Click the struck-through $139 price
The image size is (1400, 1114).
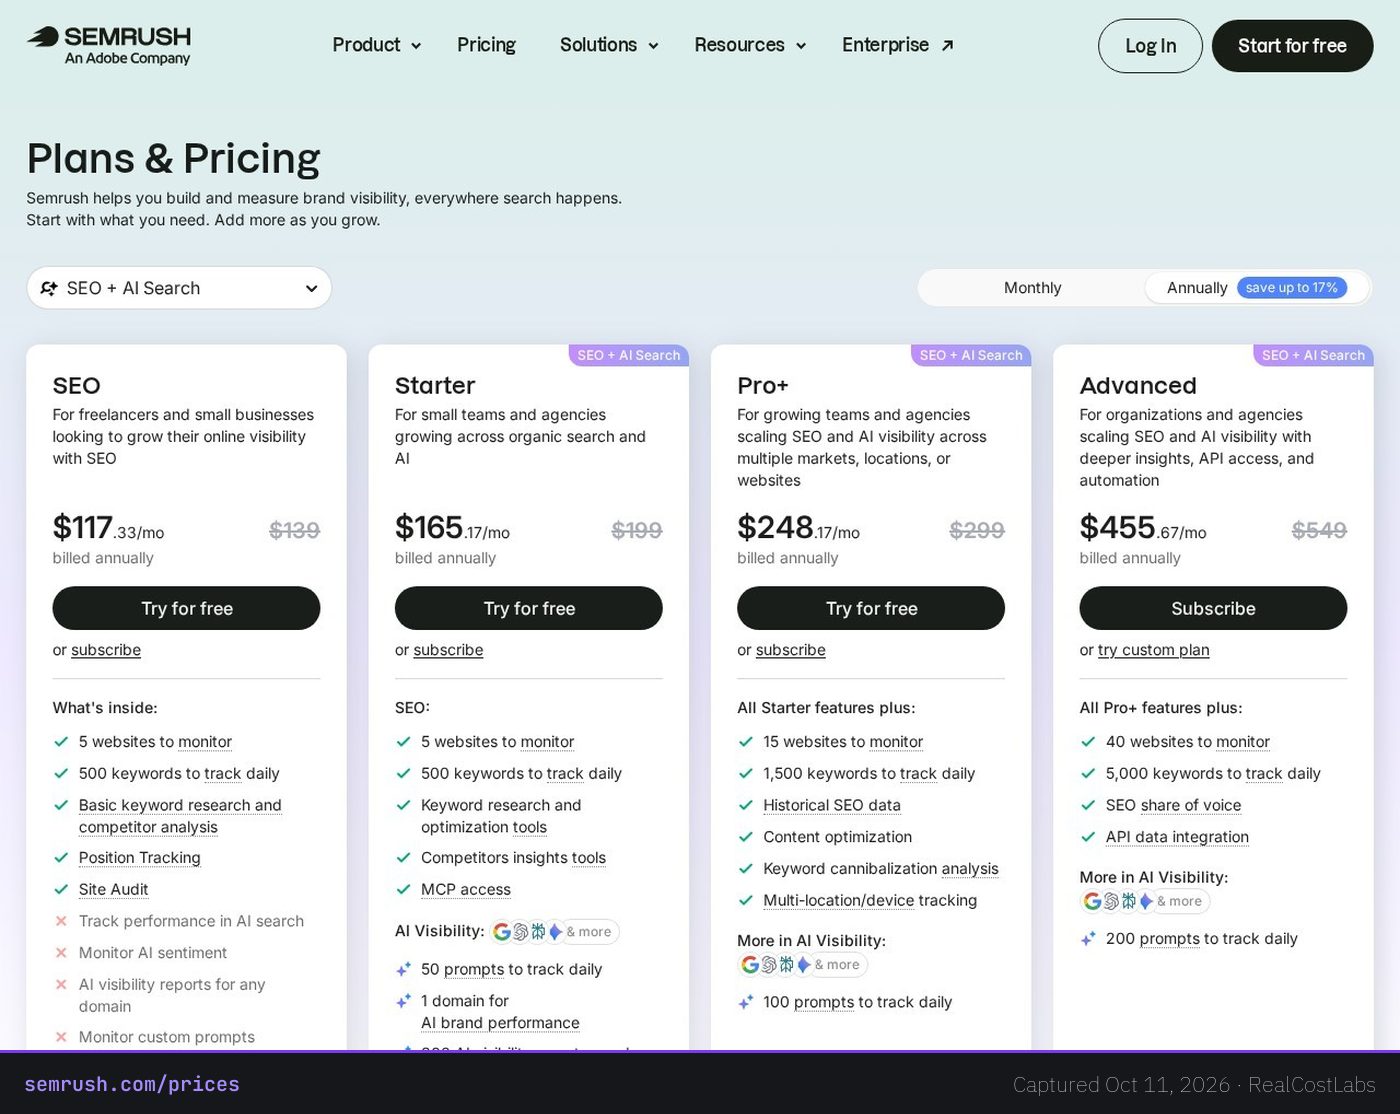coord(294,530)
